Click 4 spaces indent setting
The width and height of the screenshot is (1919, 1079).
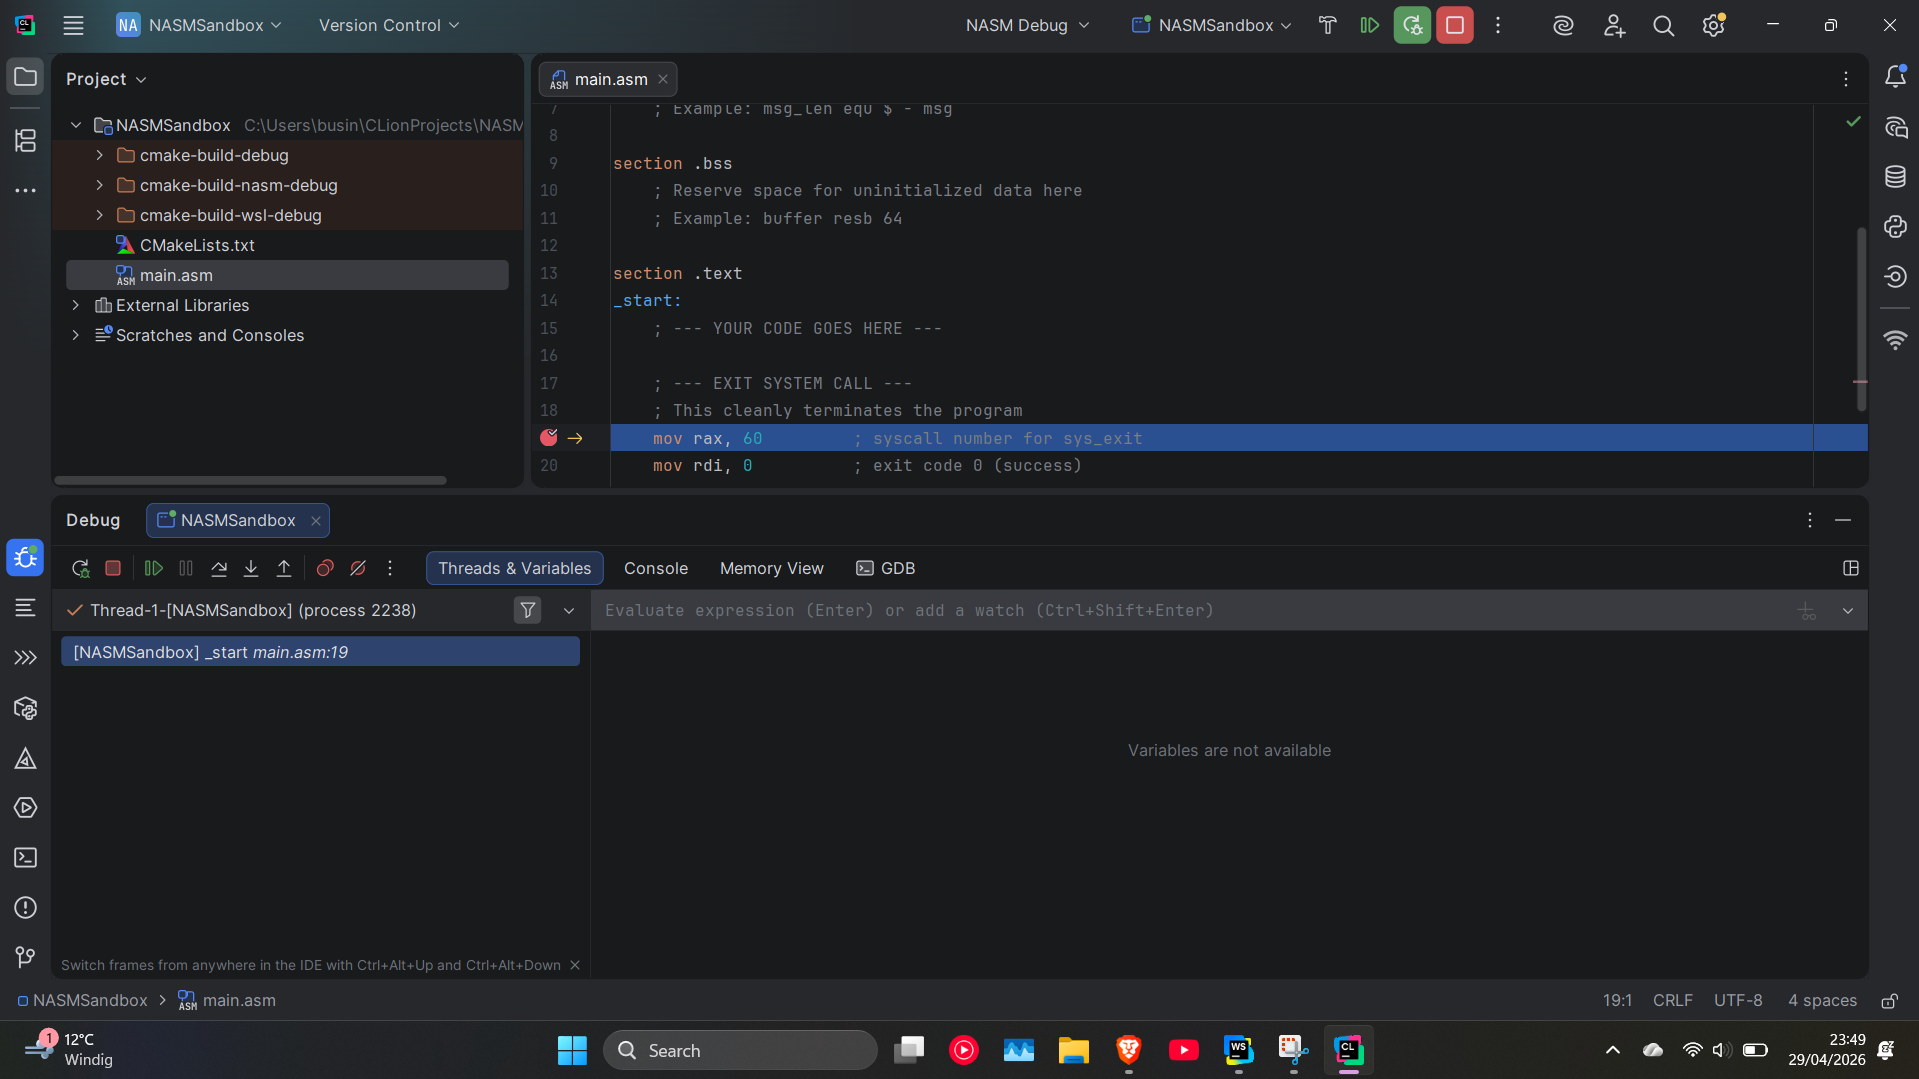pyautogui.click(x=1822, y=1000)
